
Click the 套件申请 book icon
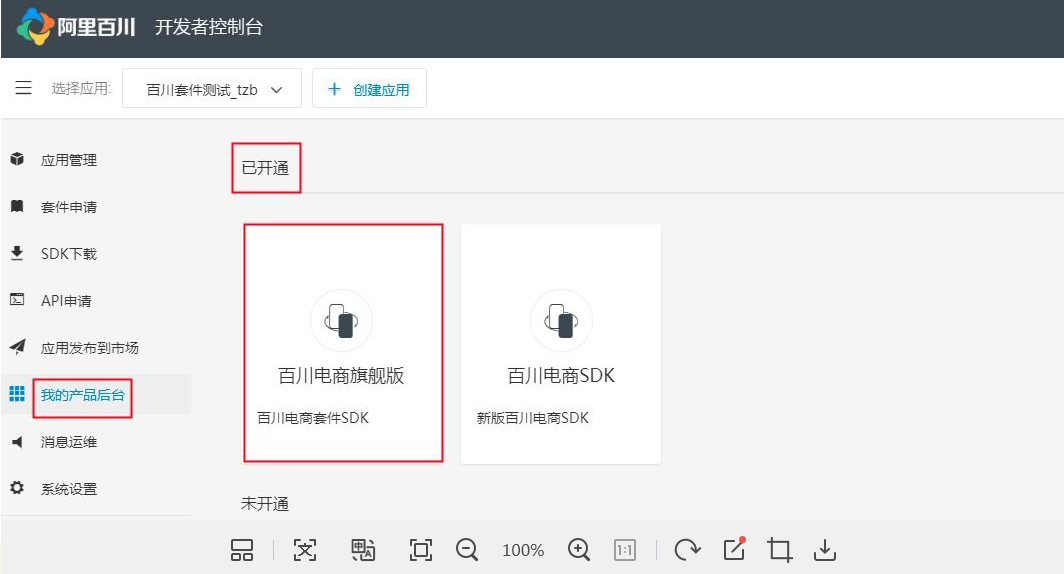(x=17, y=206)
